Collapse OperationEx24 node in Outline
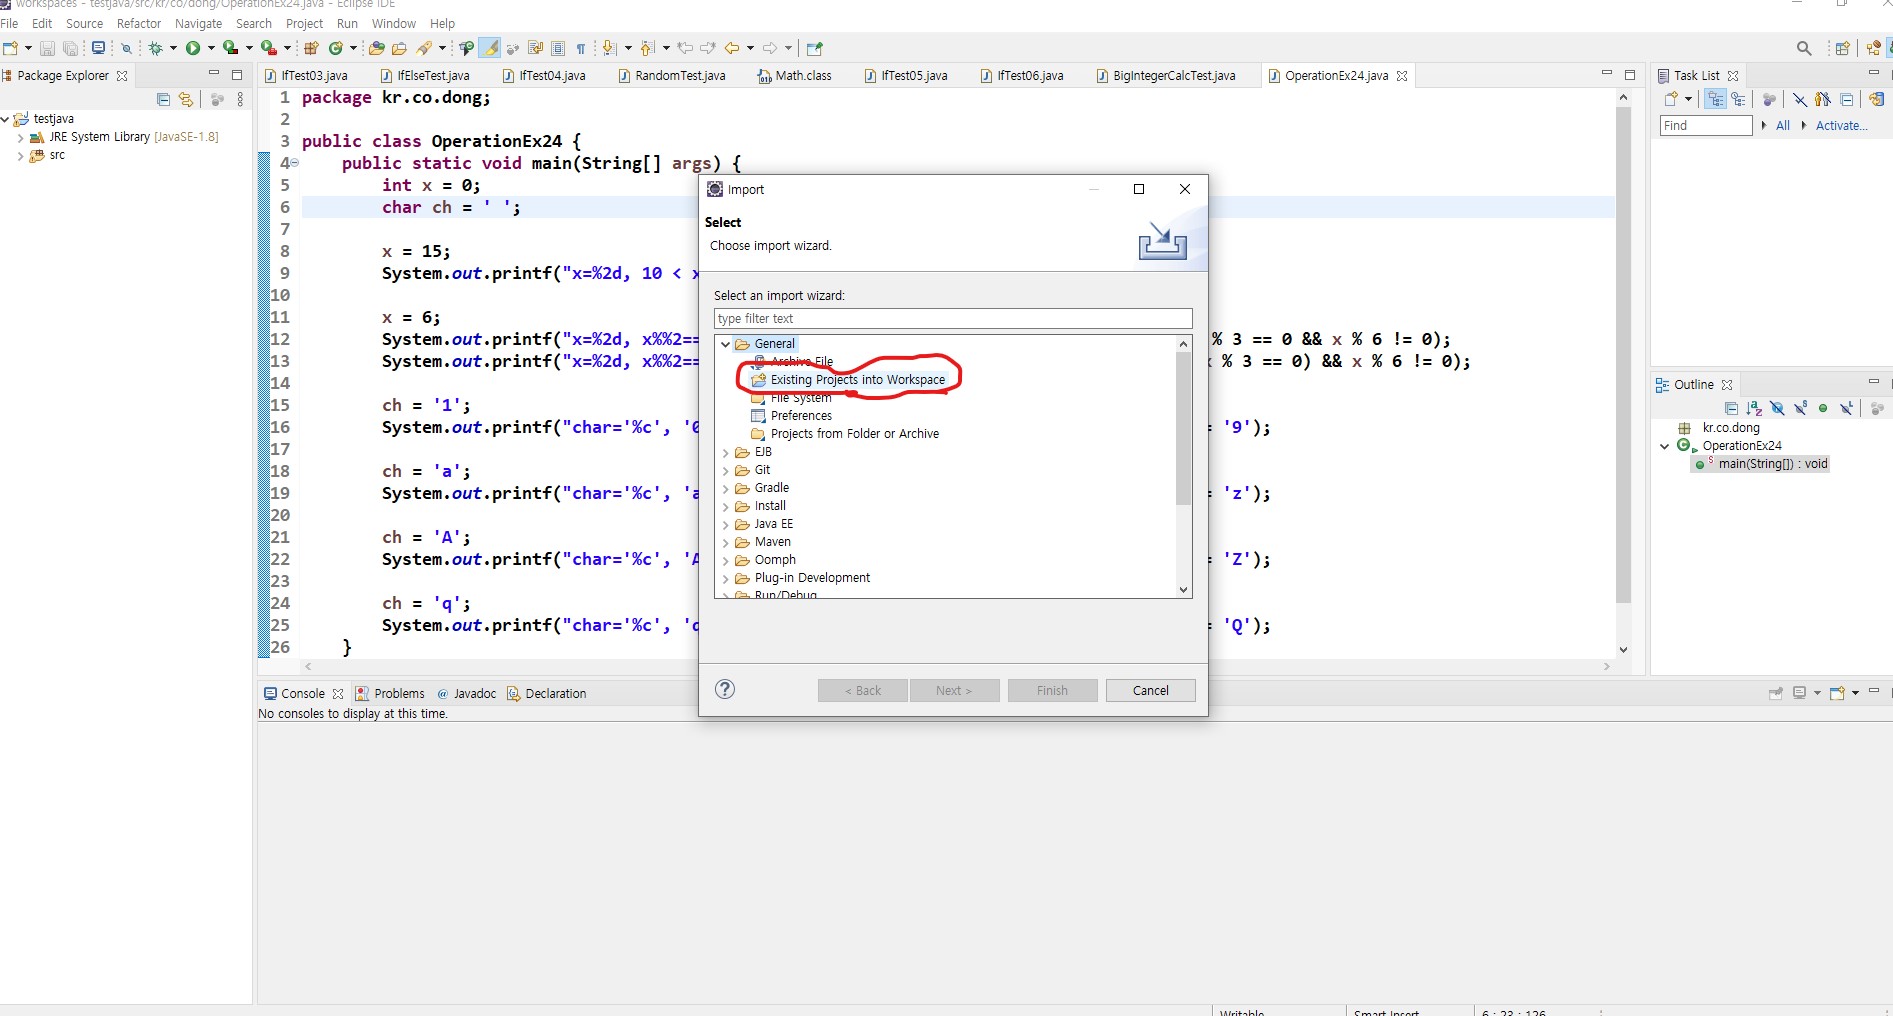 tap(1664, 446)
